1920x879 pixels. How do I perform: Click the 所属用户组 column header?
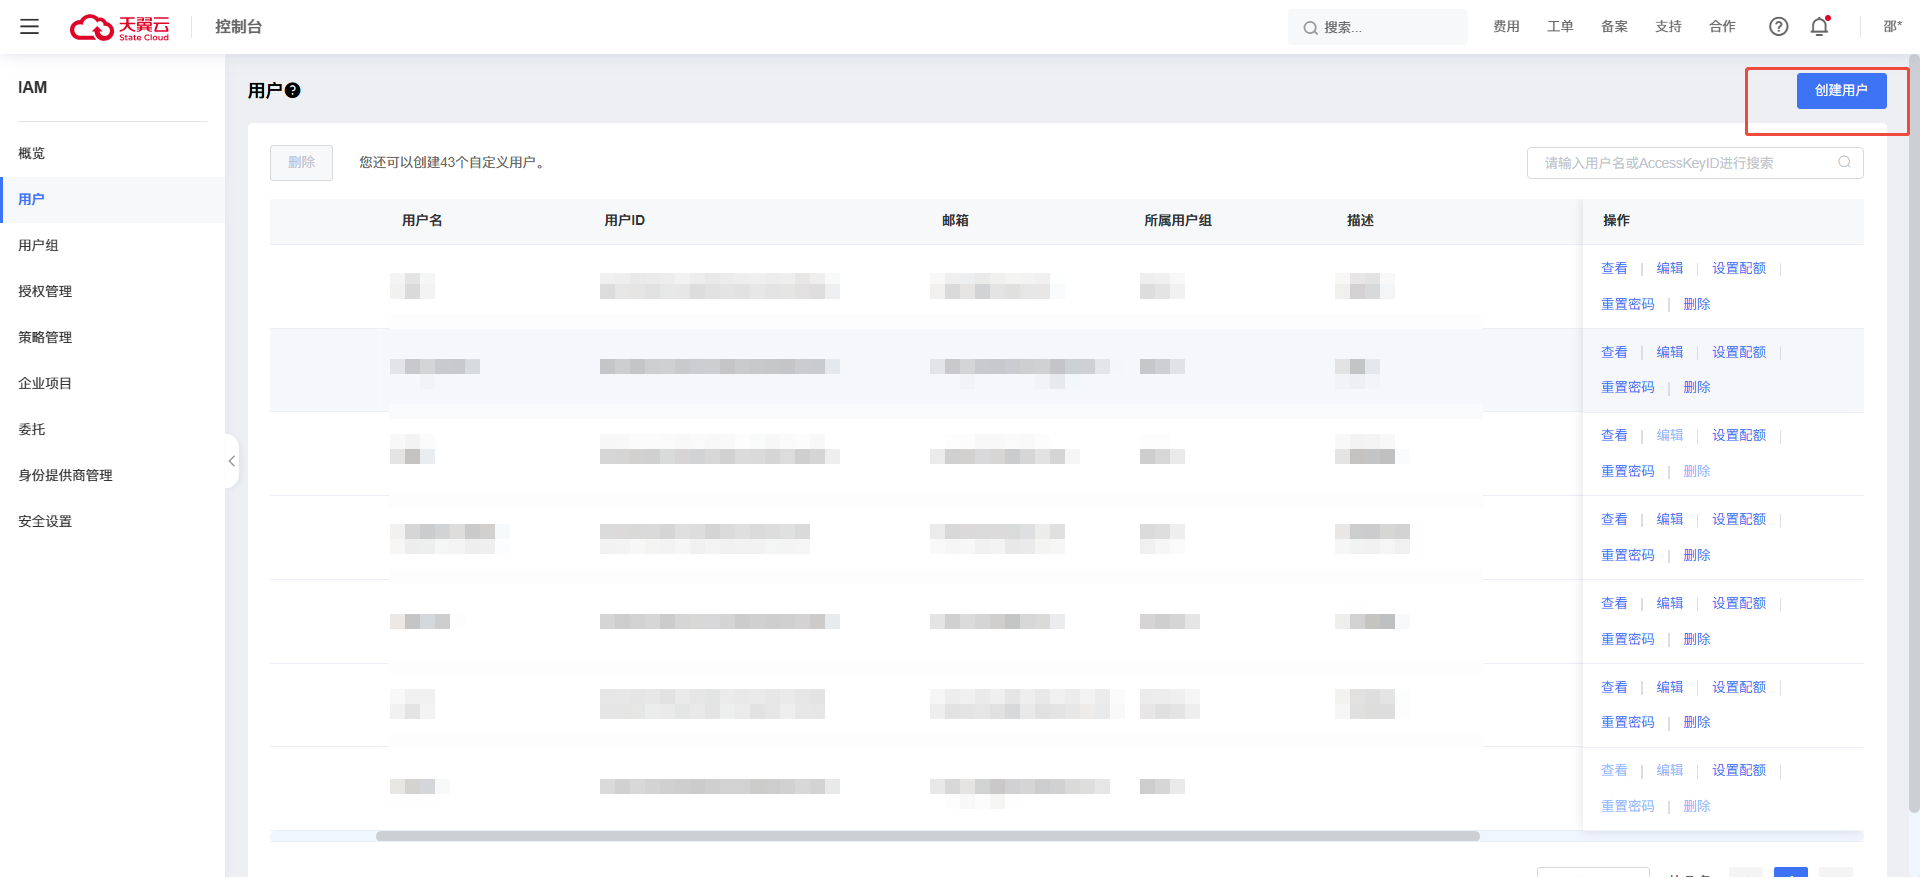[1177, 220]
